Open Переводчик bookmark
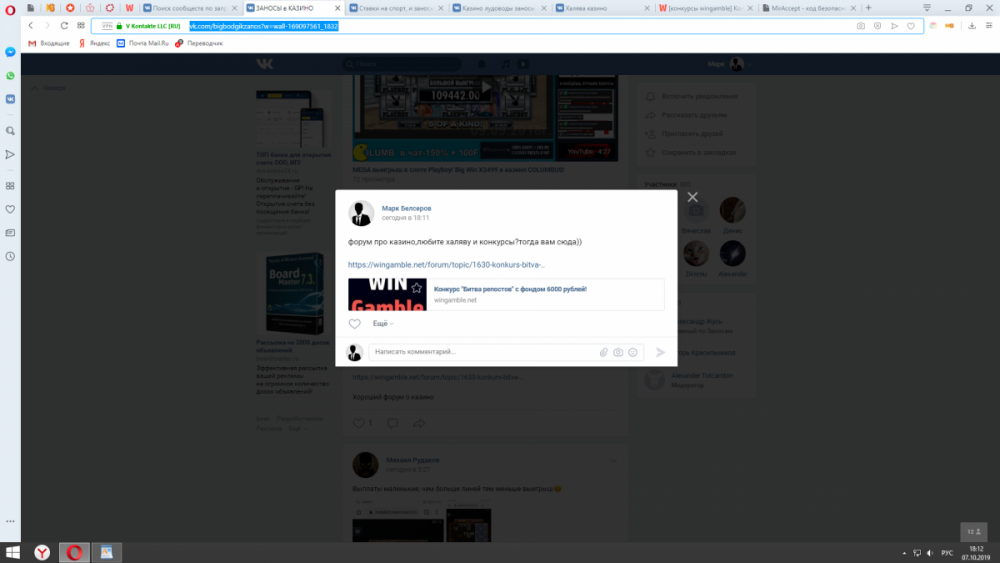1000x563 pixels. coord(199,43)
